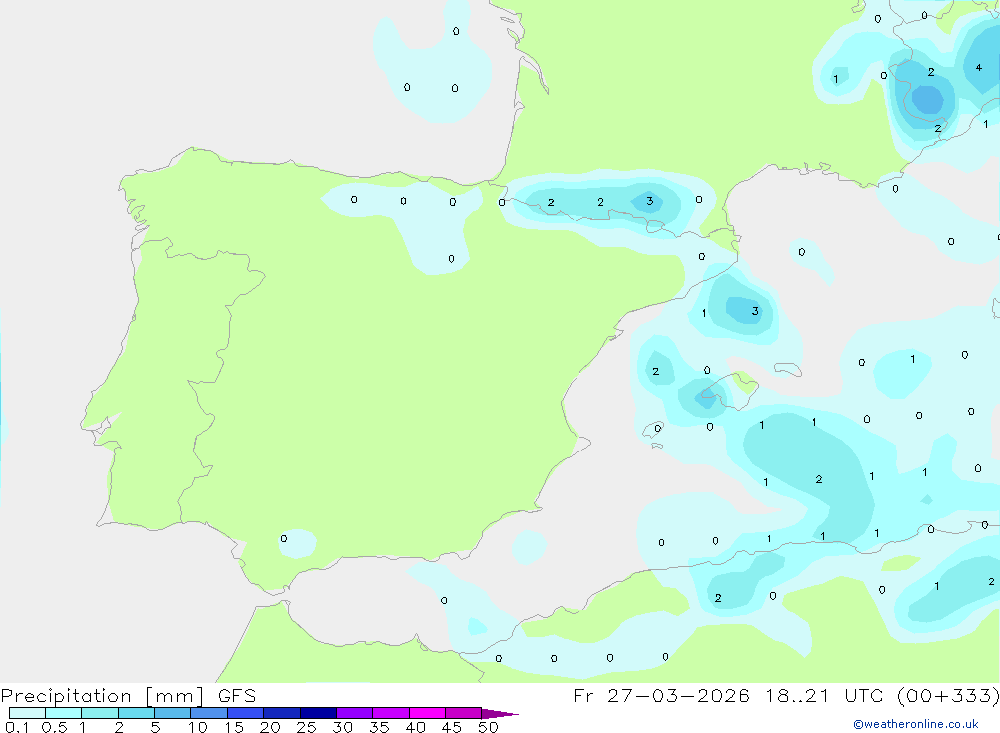Screen dimensions: 1000x733
Task: Click the '50' legend scale label
Action: pos(488,727)
